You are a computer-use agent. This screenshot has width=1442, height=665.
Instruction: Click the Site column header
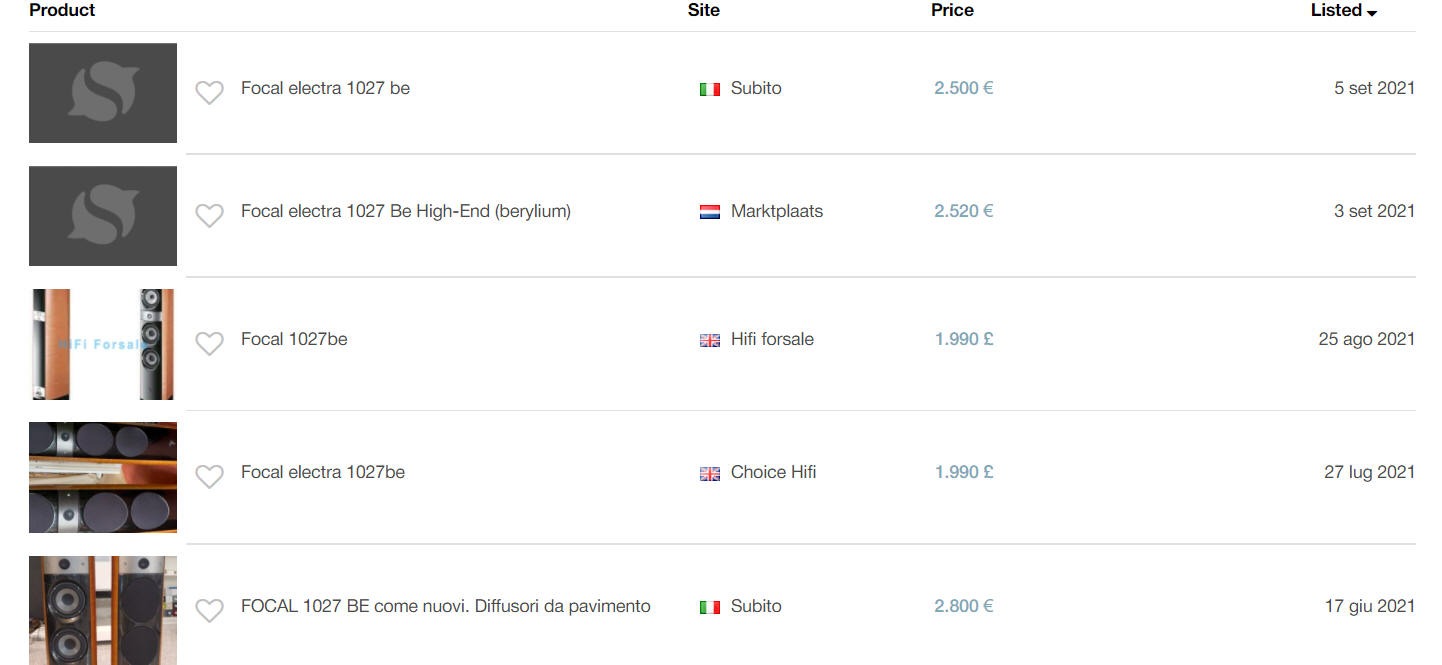pyautogui.click(x=703, y=10)
